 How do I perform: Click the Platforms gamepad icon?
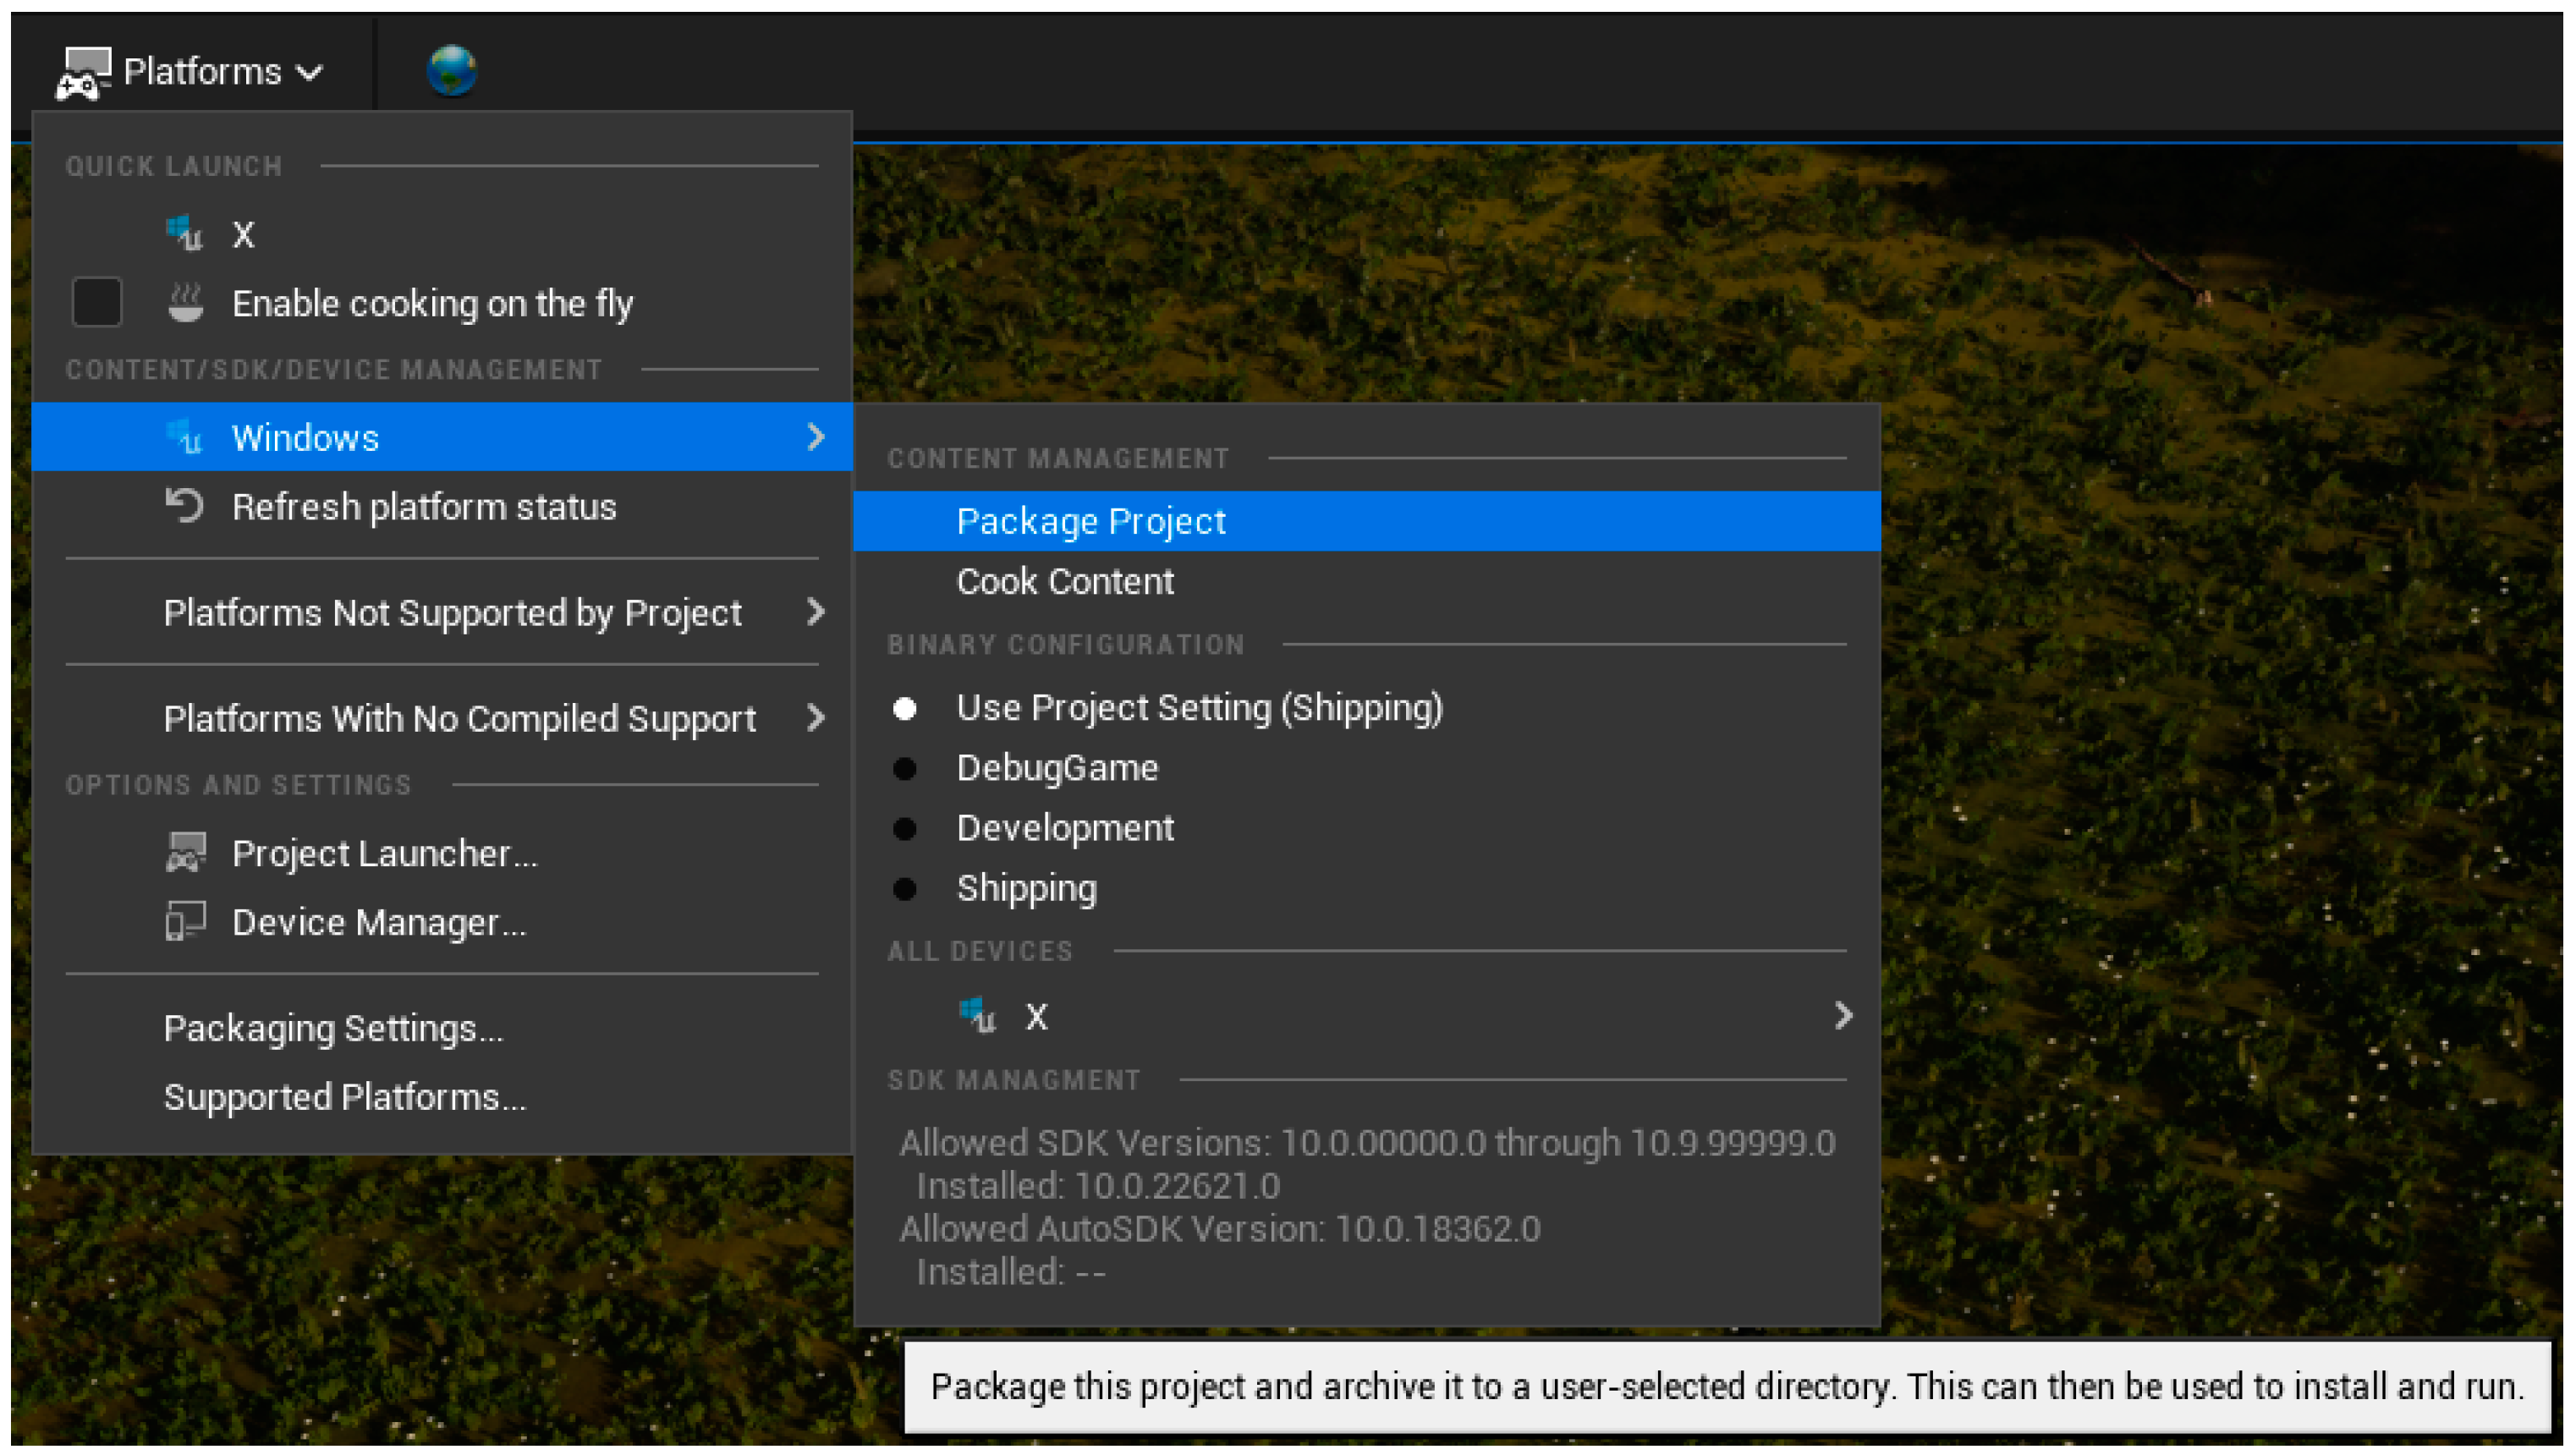(x=82, y=72)
